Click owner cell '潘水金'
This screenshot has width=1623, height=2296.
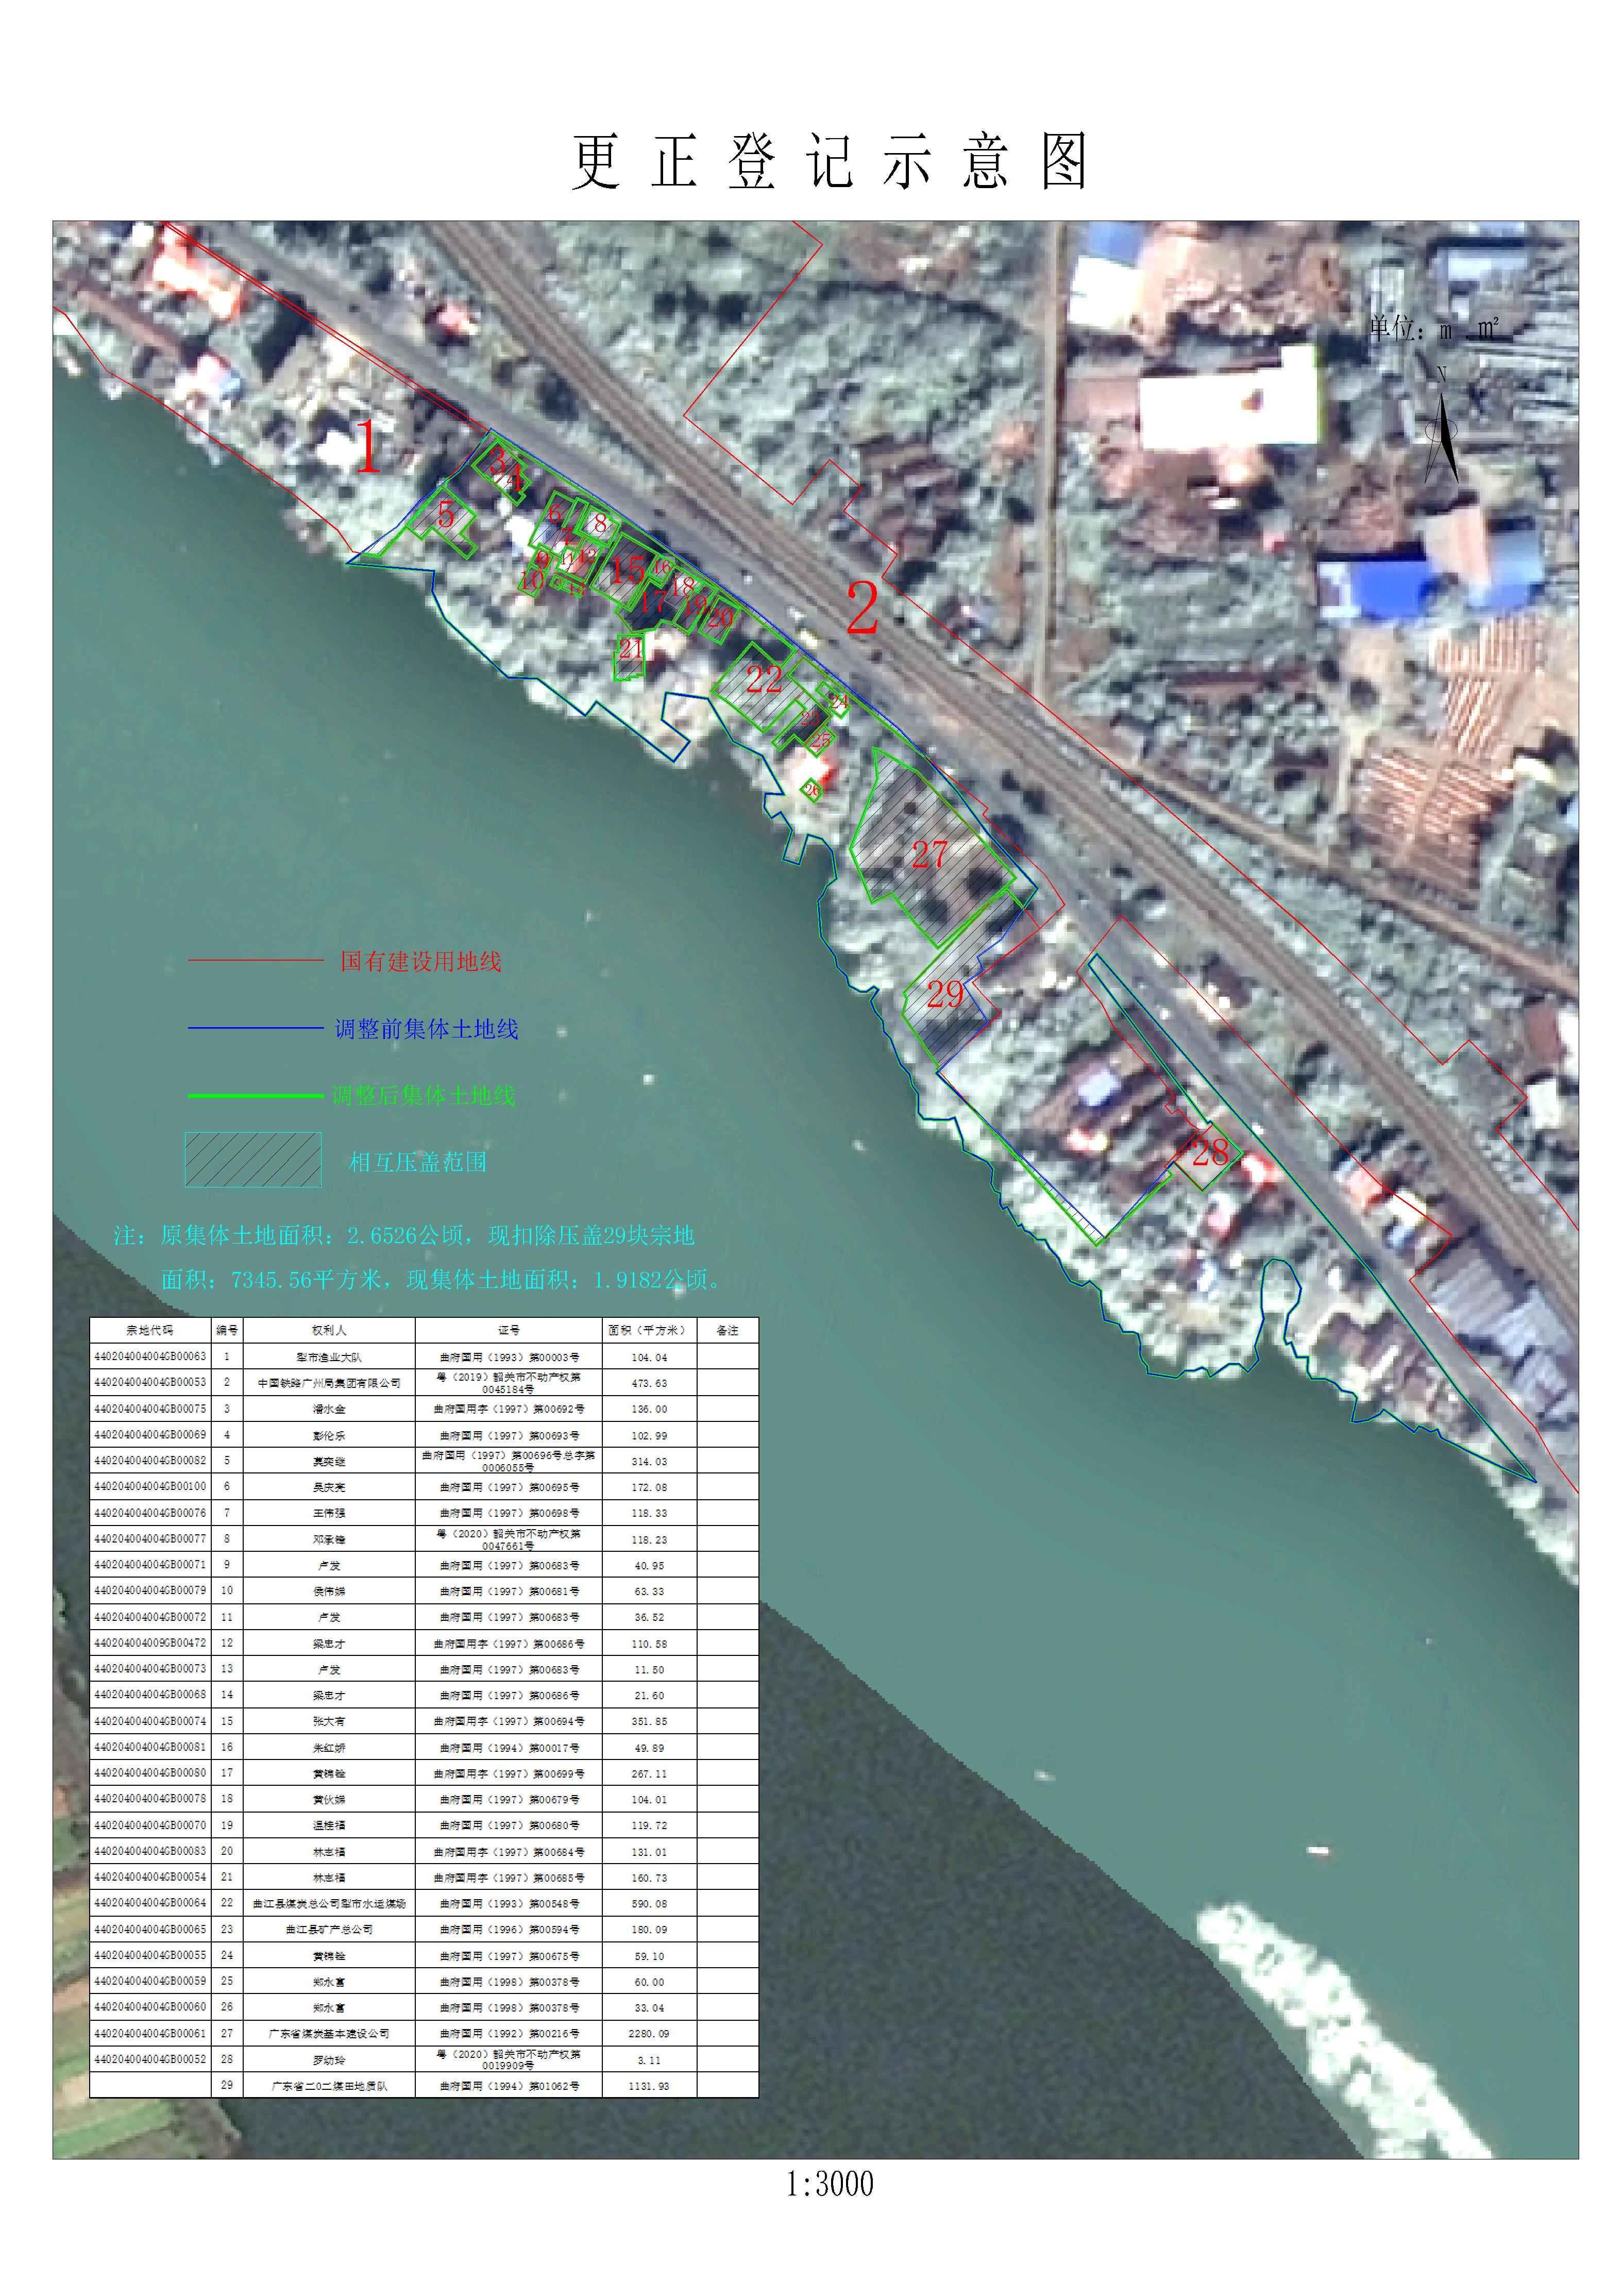pyautogui.click(x=329, y=1409)
